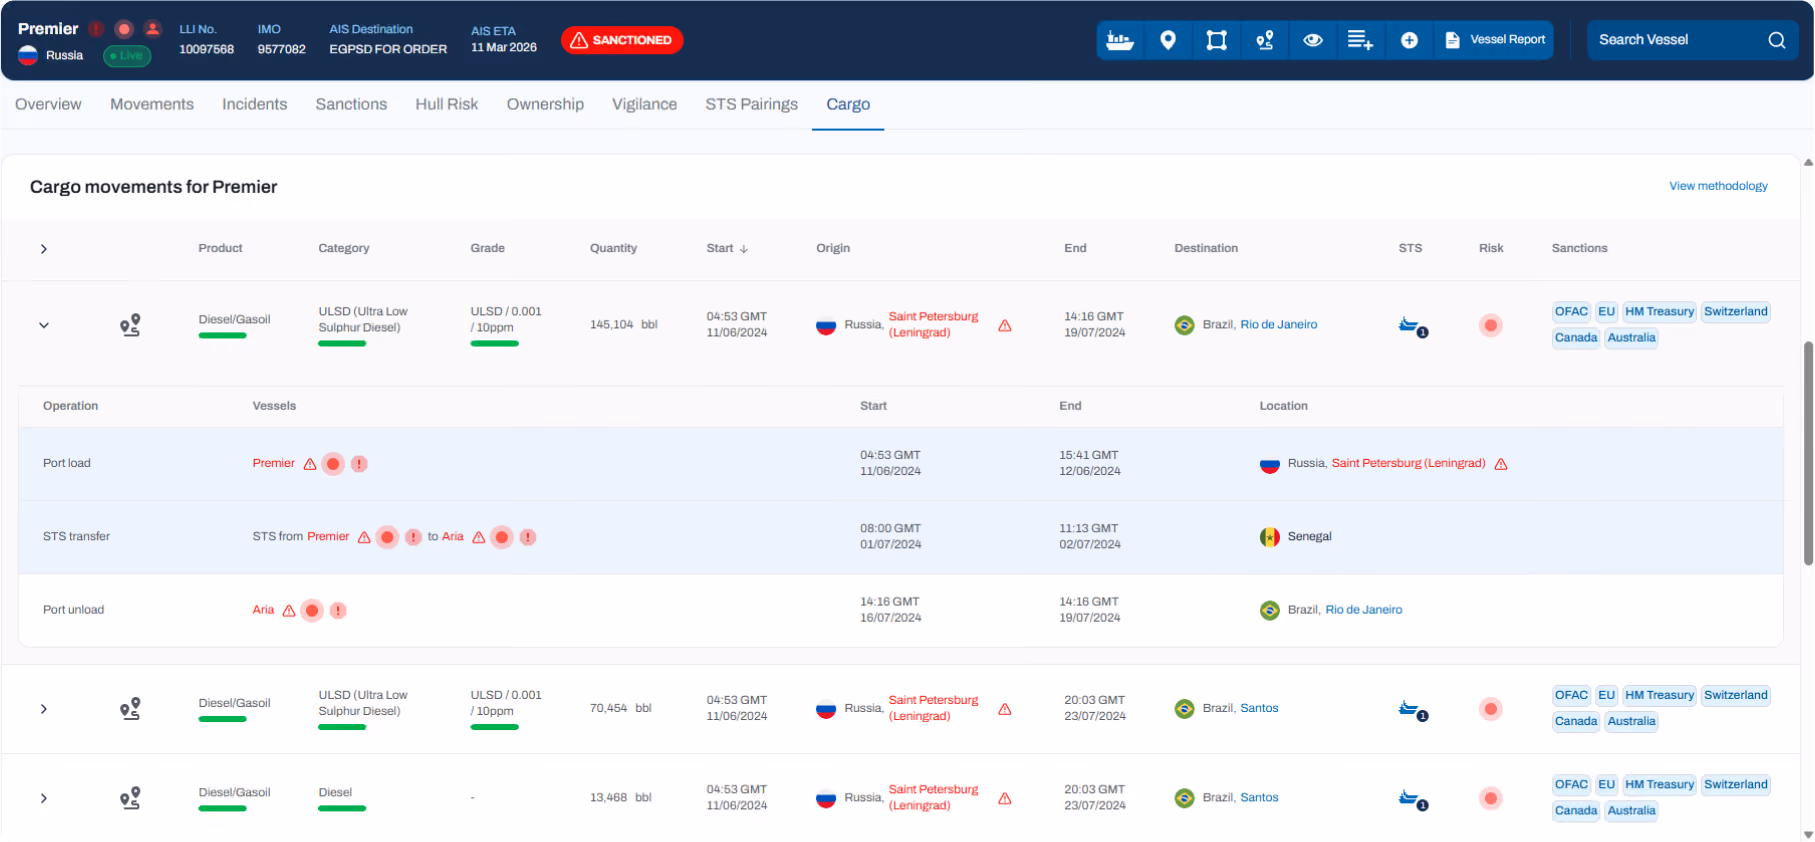Screen dimensions: 1815x842
Task: Click the red risk dot in 13,468 bbl row
Action: pyautogui.click(x=1491, y=798)
